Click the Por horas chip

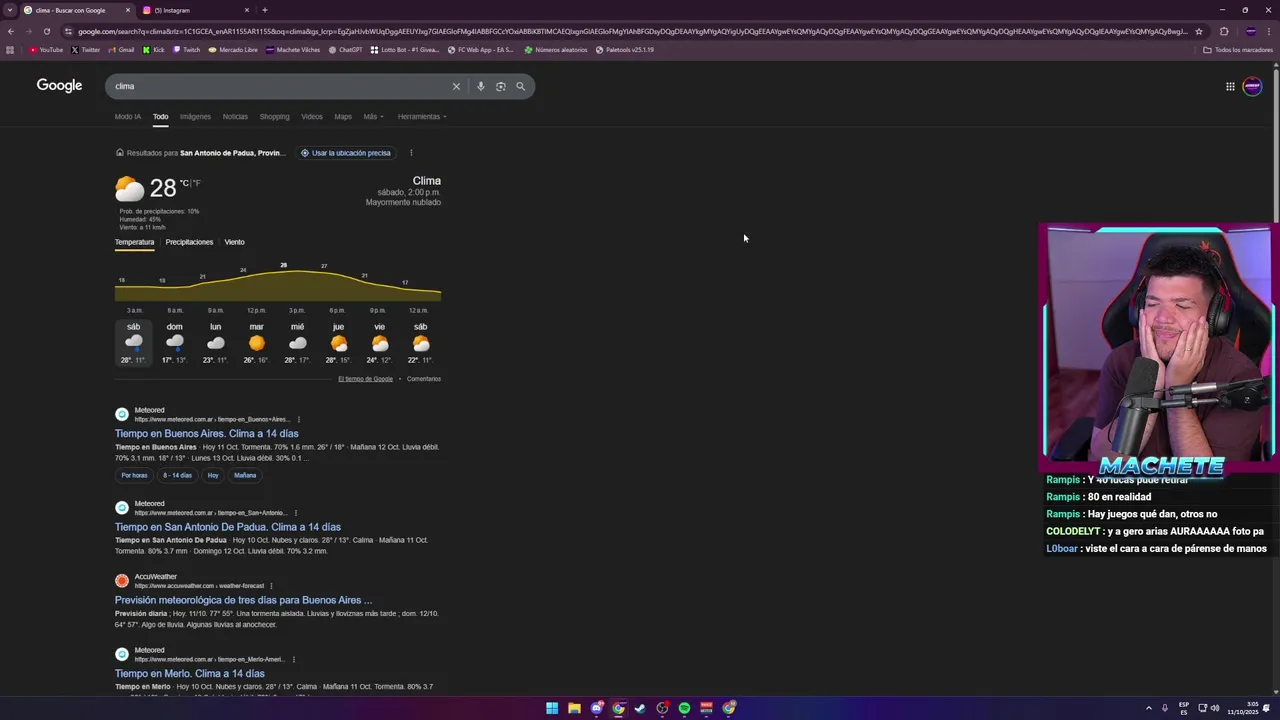coord(134,475)
